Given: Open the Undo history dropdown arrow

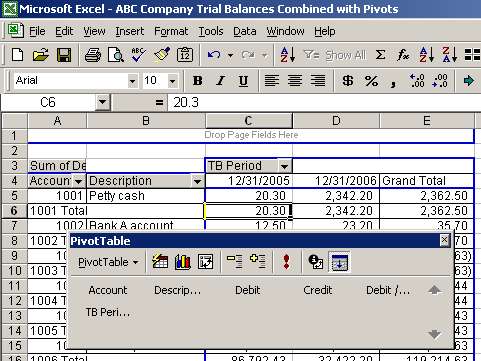Looking at the screenshot, I should point(230,55).
